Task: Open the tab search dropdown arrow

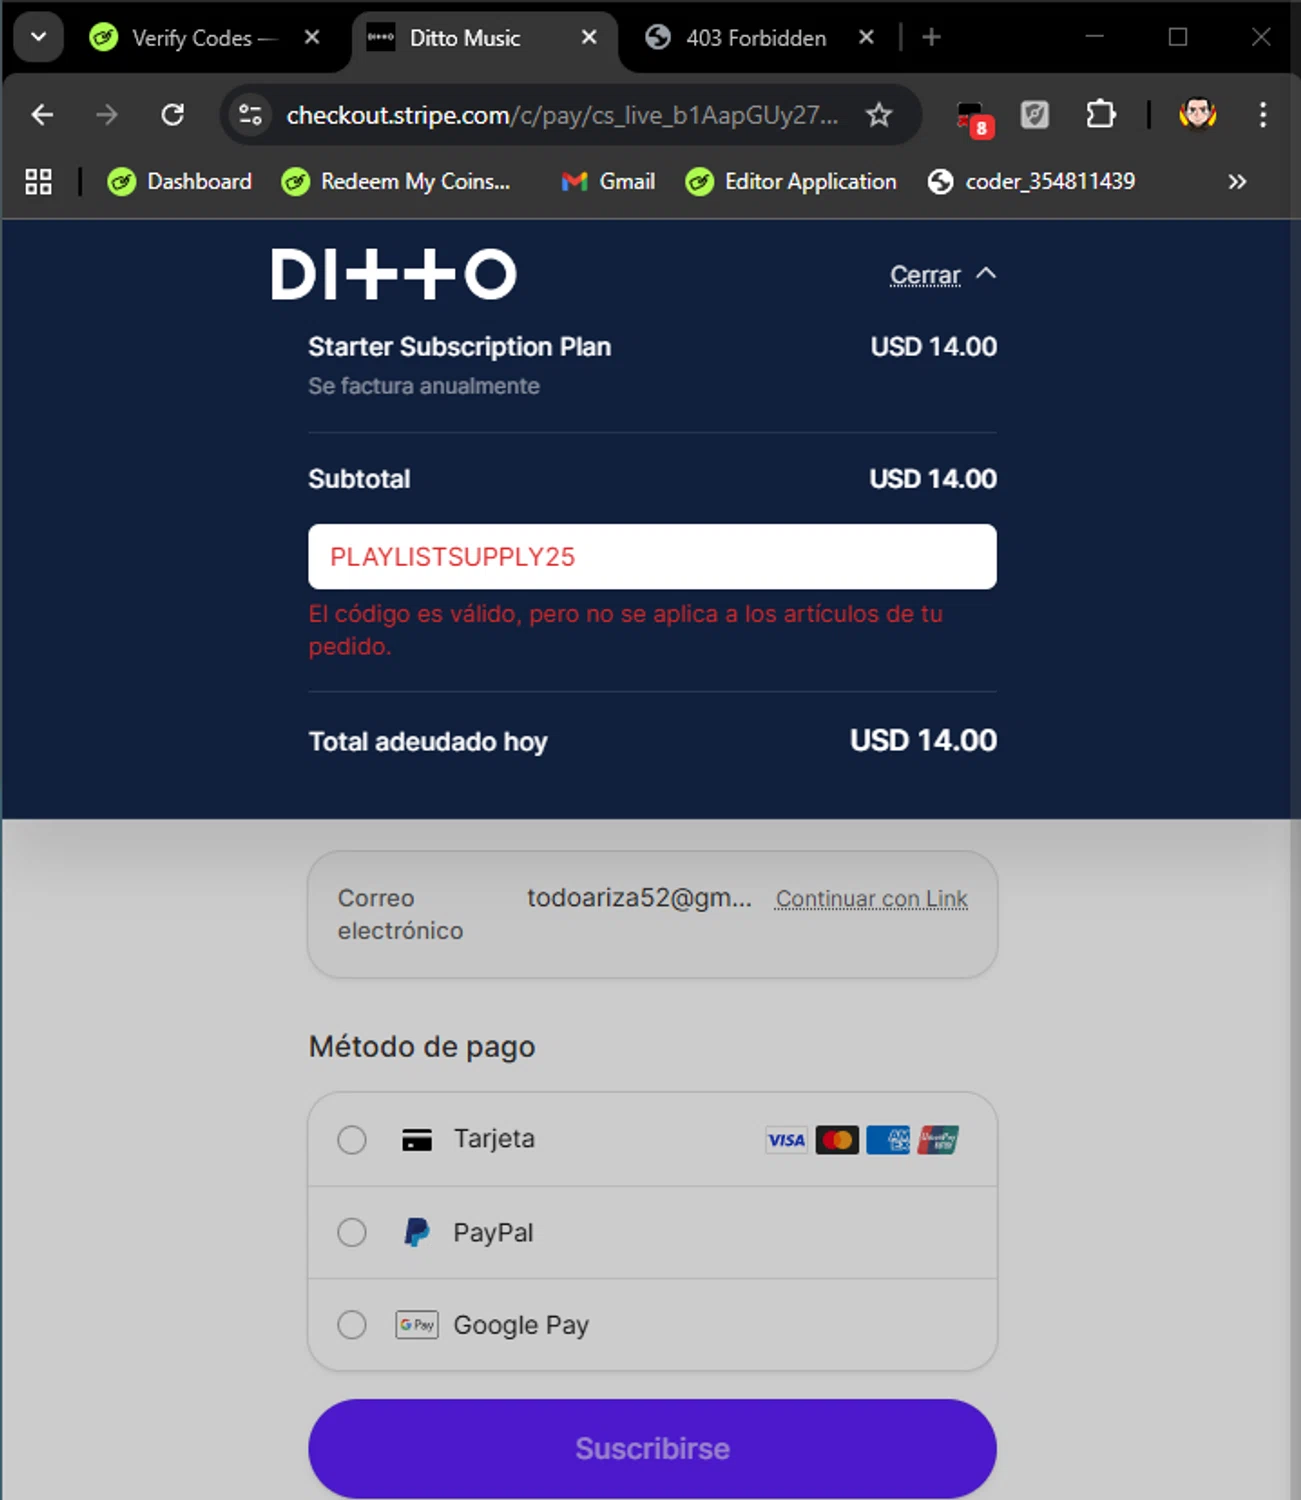Action: (x=39, y=38)
